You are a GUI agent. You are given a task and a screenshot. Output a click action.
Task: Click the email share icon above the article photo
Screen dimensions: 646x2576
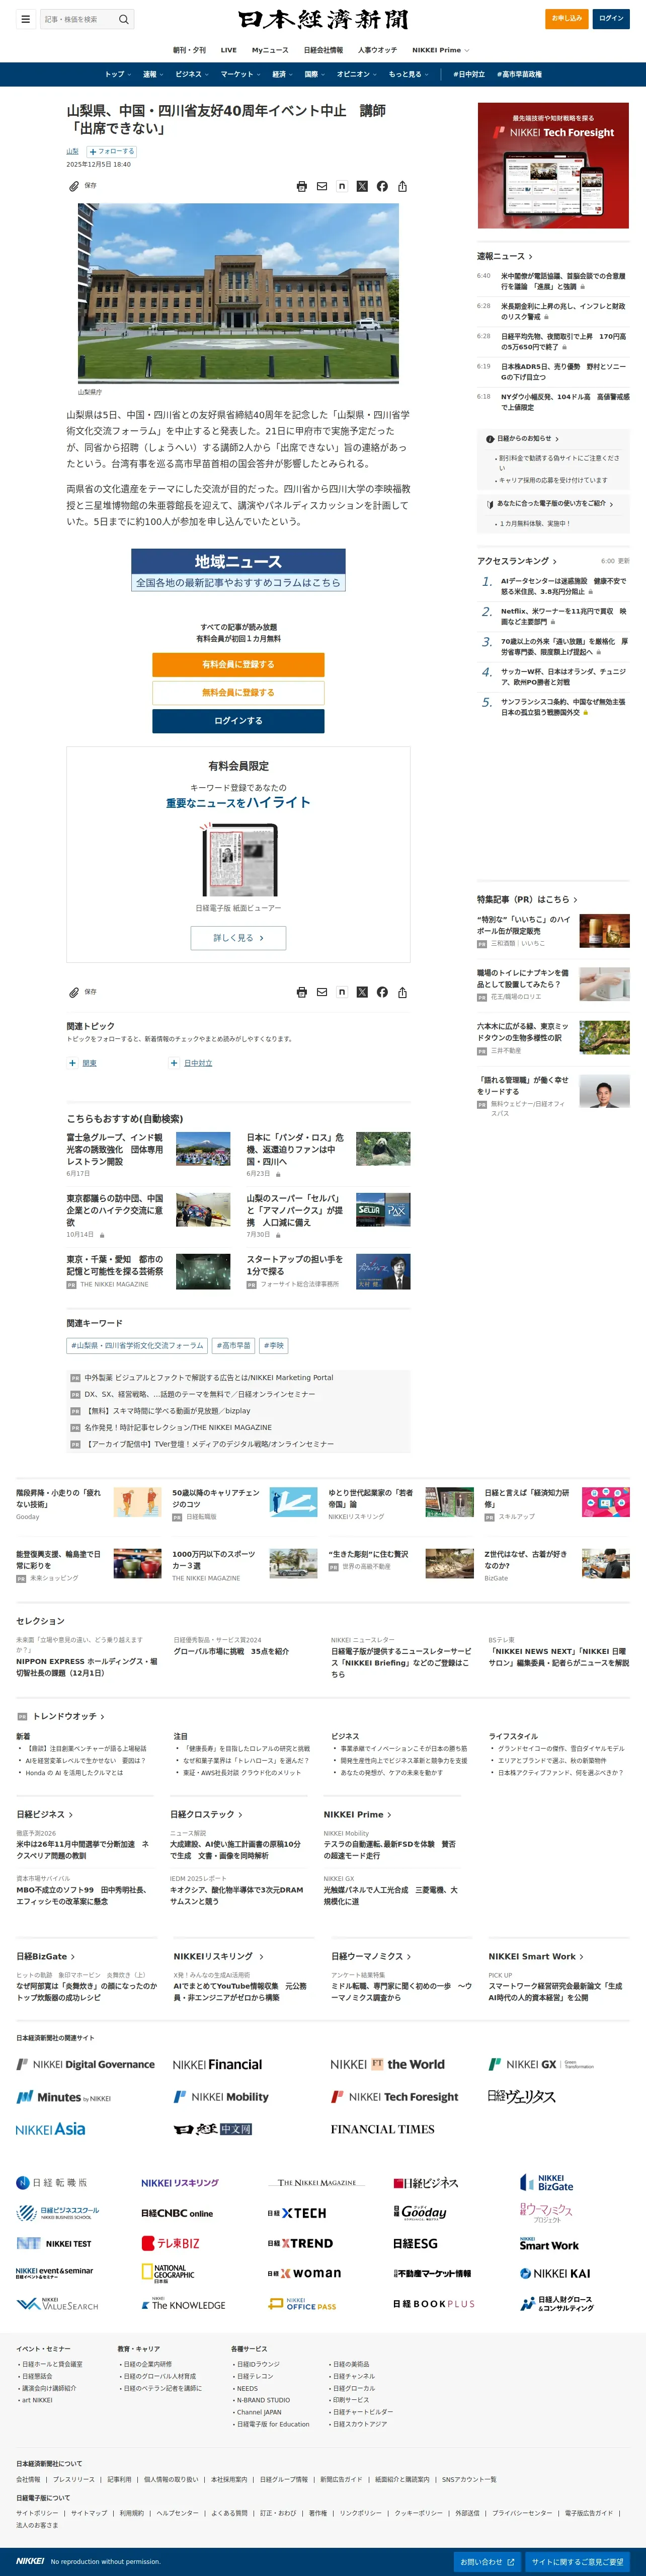(322, 186)
